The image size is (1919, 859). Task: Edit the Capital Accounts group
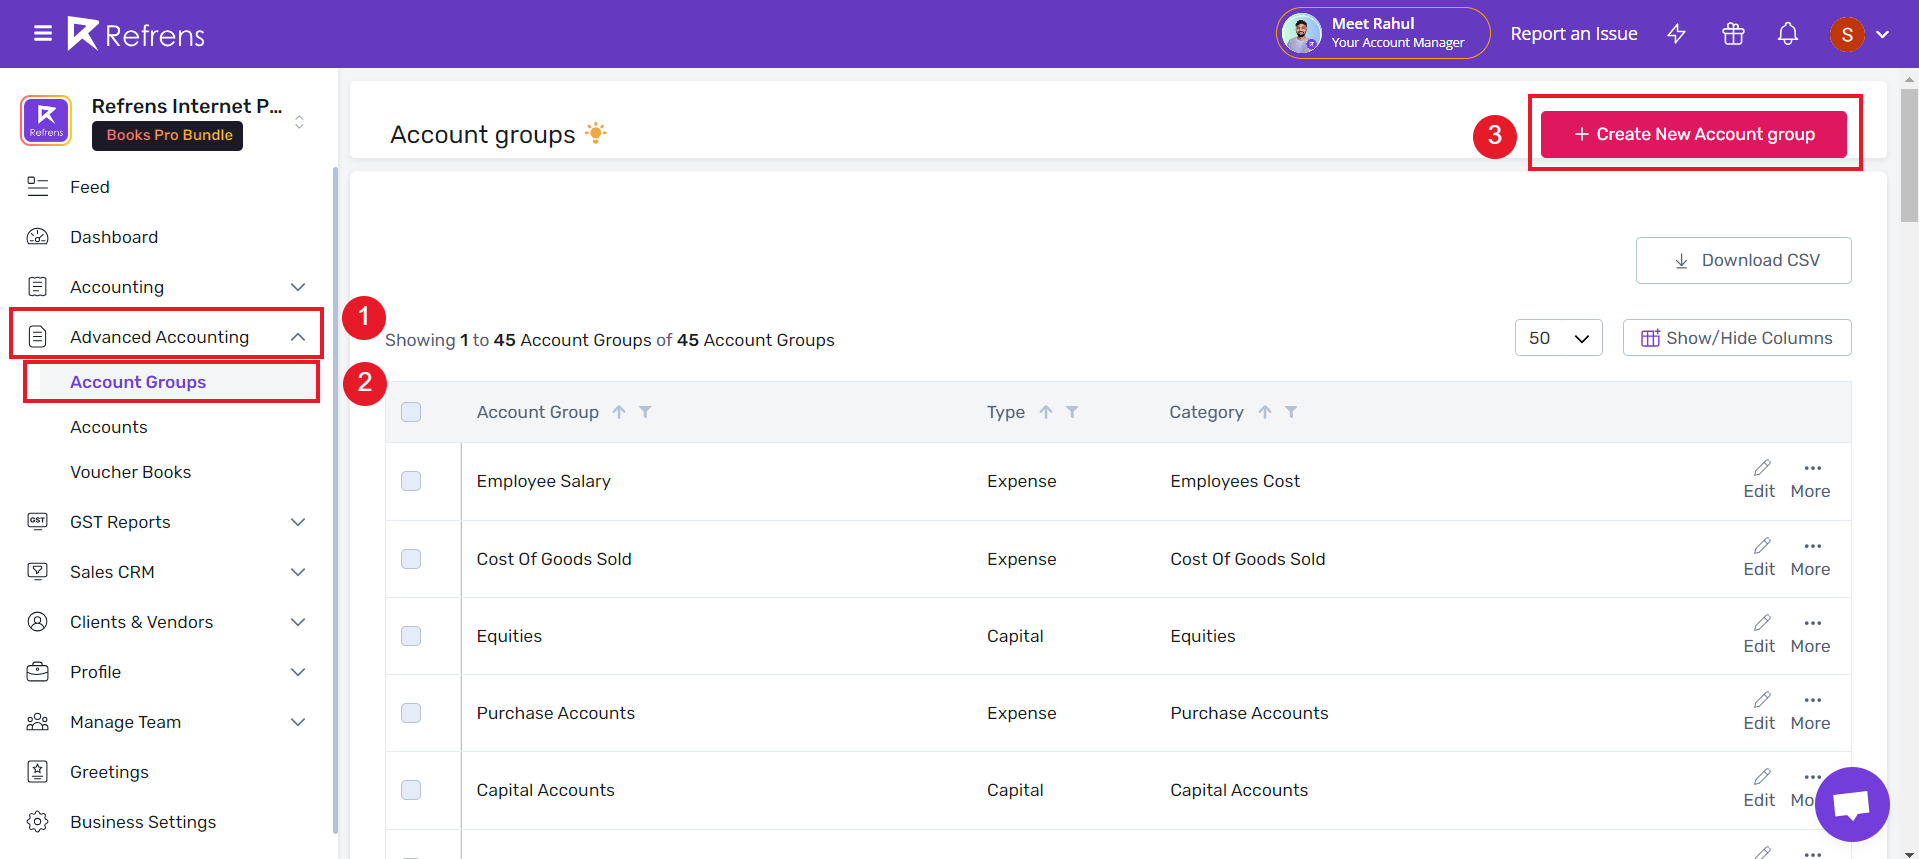click(1759, 789)
